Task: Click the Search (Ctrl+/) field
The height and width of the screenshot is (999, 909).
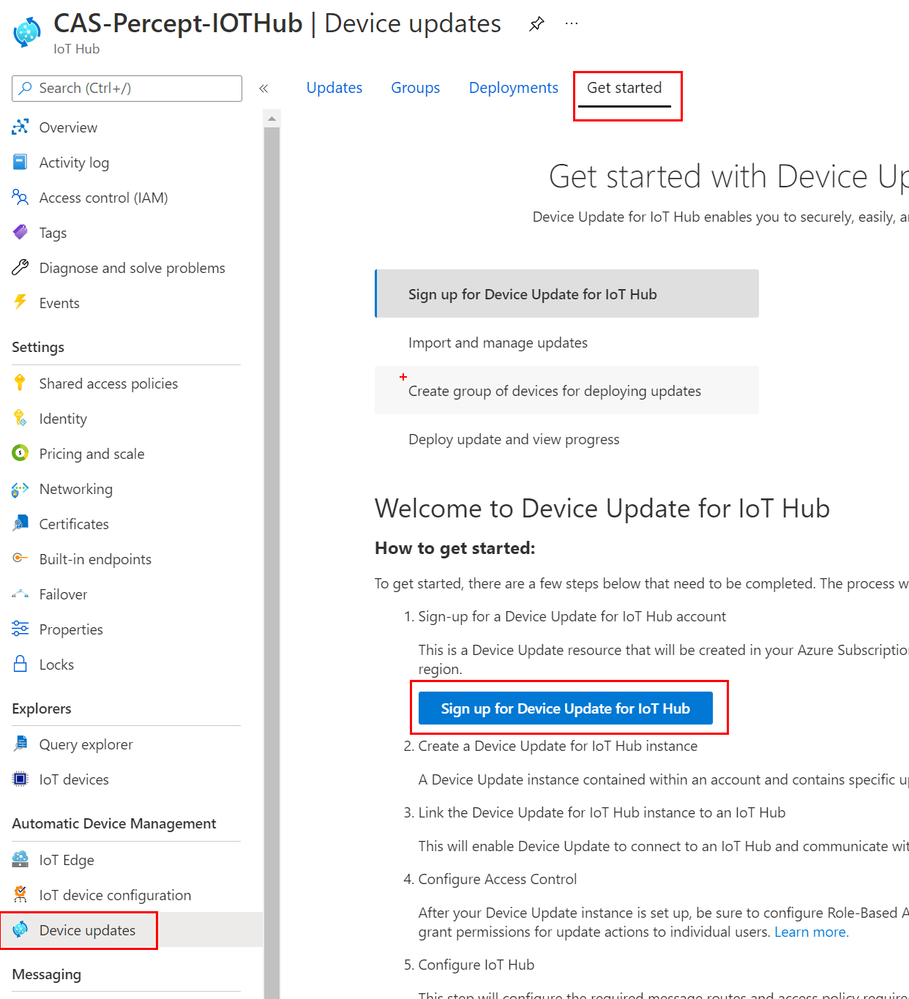Action: (127, 88)
